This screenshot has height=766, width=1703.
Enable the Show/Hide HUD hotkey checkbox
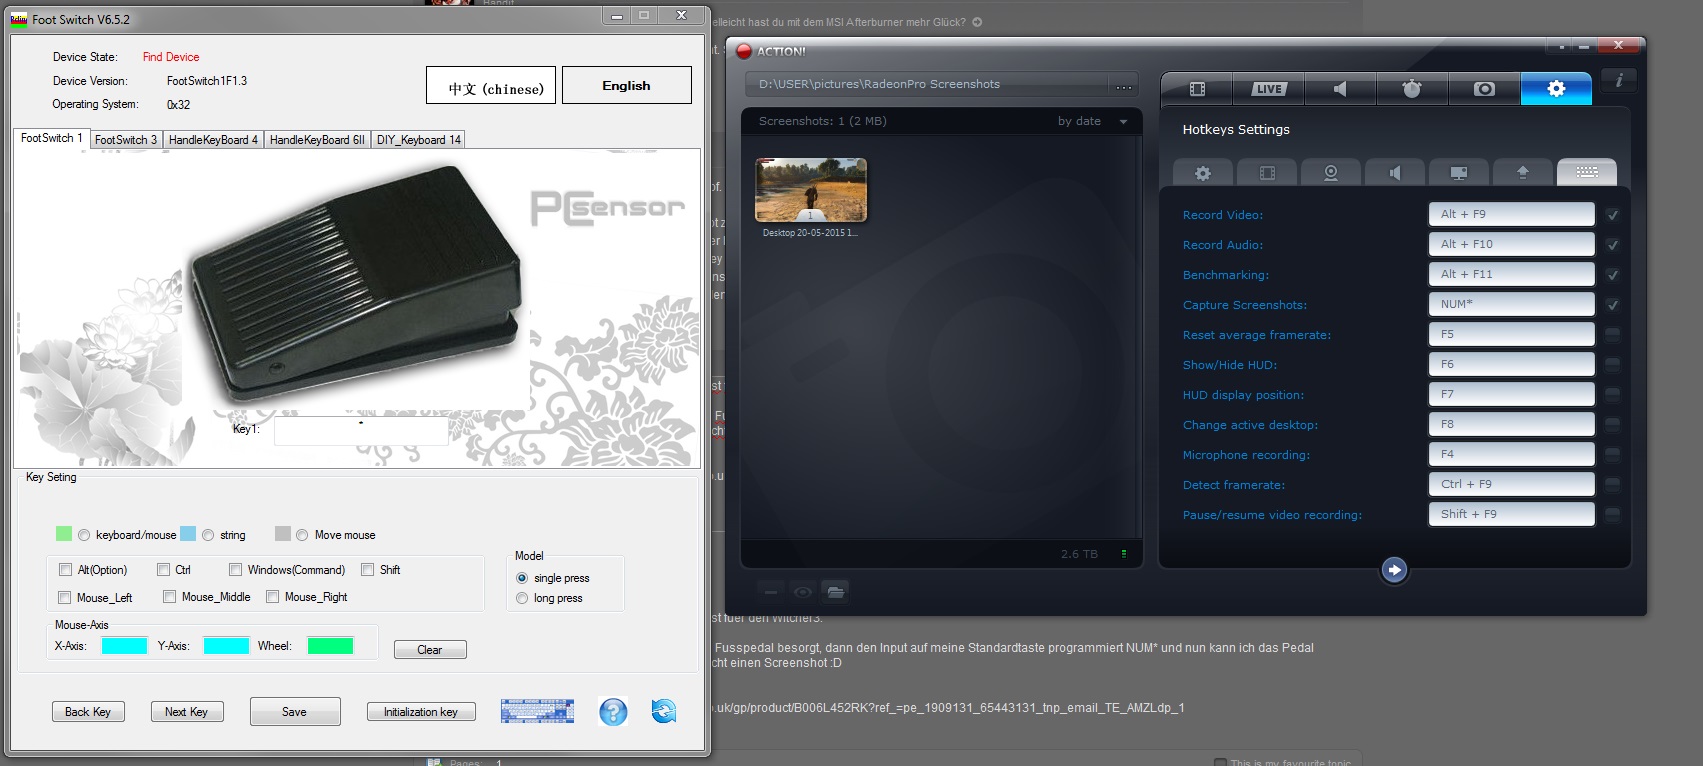coord(1612,365)
